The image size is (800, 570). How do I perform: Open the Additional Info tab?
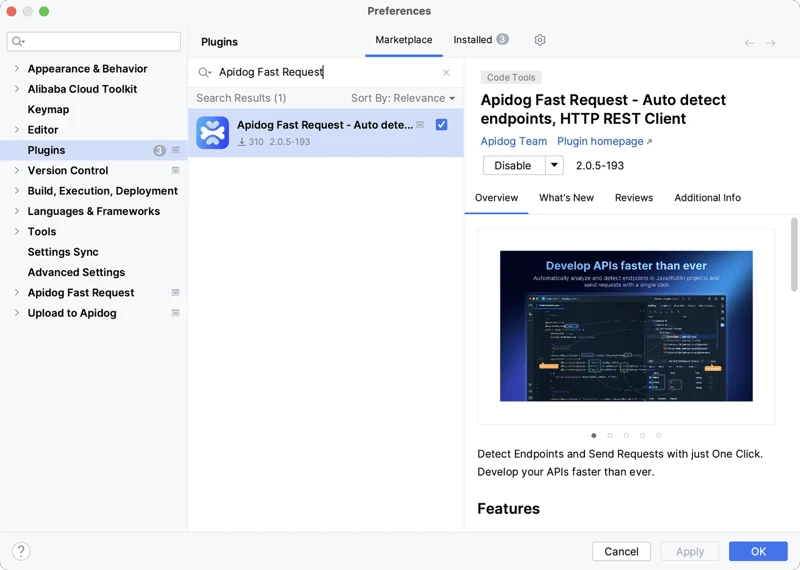pos(708,198)
